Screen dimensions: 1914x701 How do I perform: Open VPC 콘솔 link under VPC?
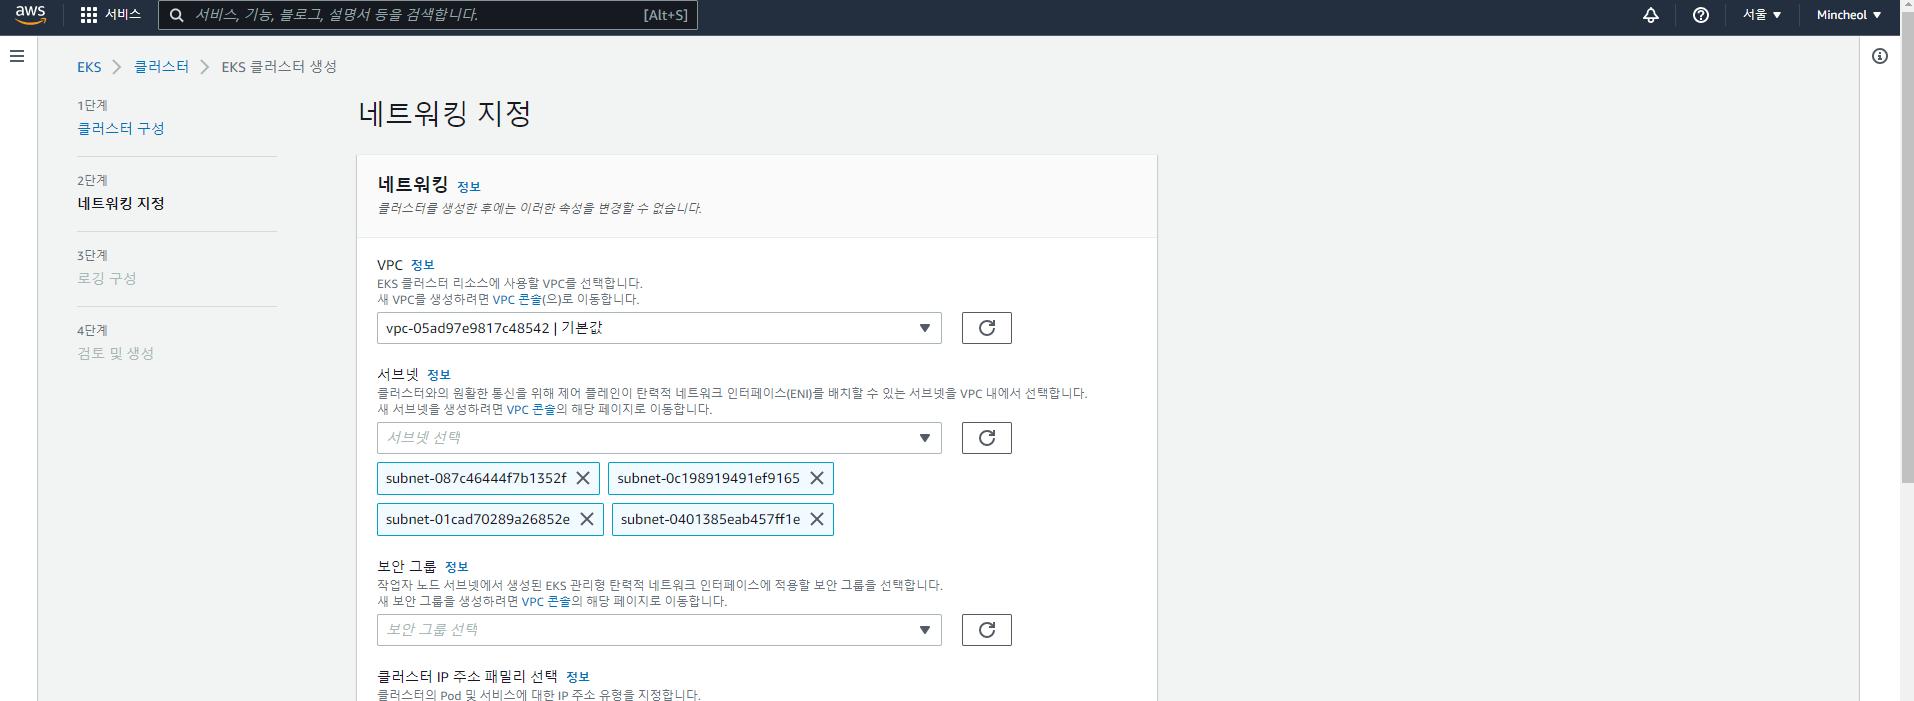(x=518, y=299)
